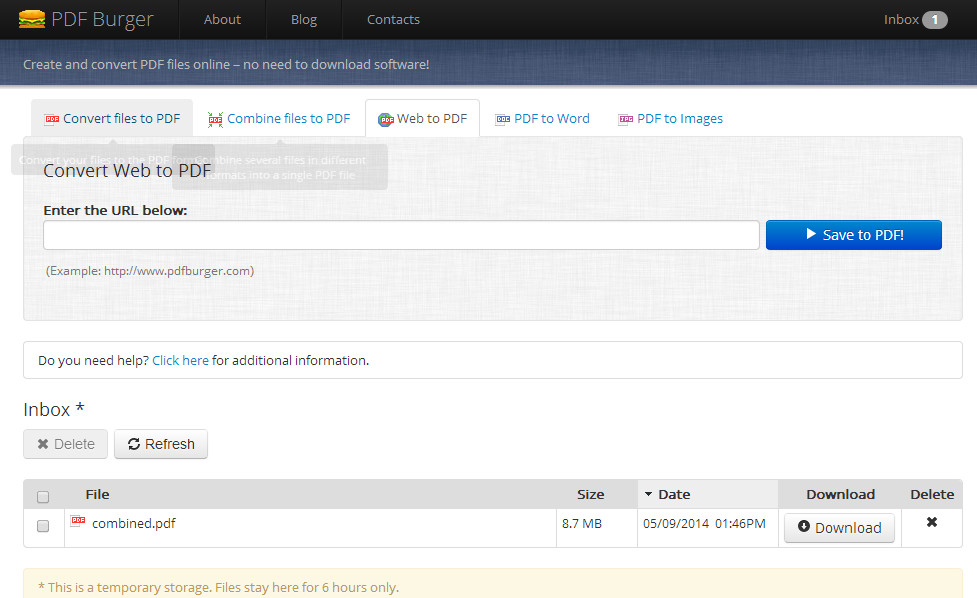Click the Inbox * section heading
This screenshot has width=977, height=598.
click(x=54, y=409)
